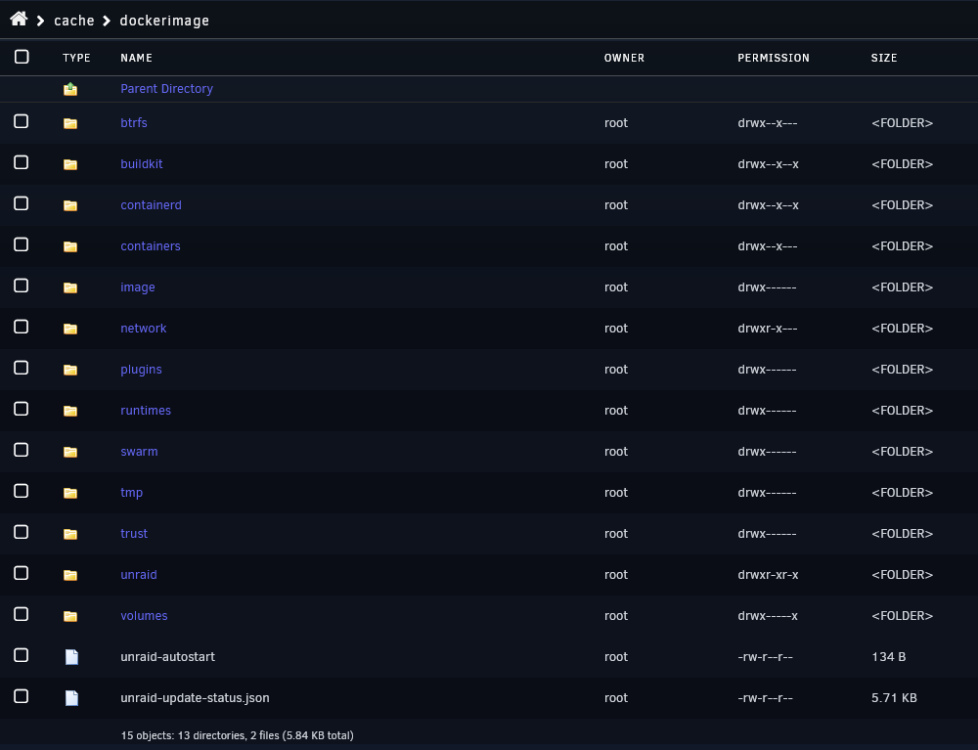Open the Parent Directory link

pyautogui.click(x=167, y=89)
